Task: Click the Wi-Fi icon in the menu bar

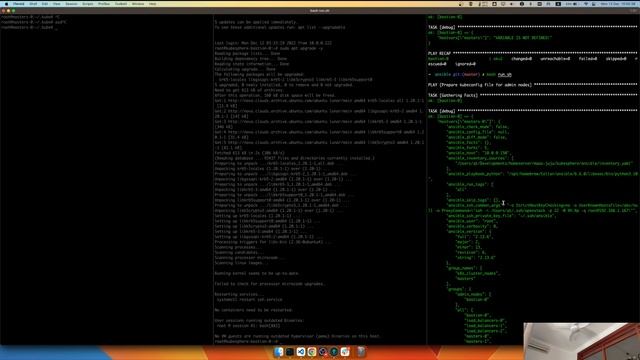Action: tap(586, 4)
